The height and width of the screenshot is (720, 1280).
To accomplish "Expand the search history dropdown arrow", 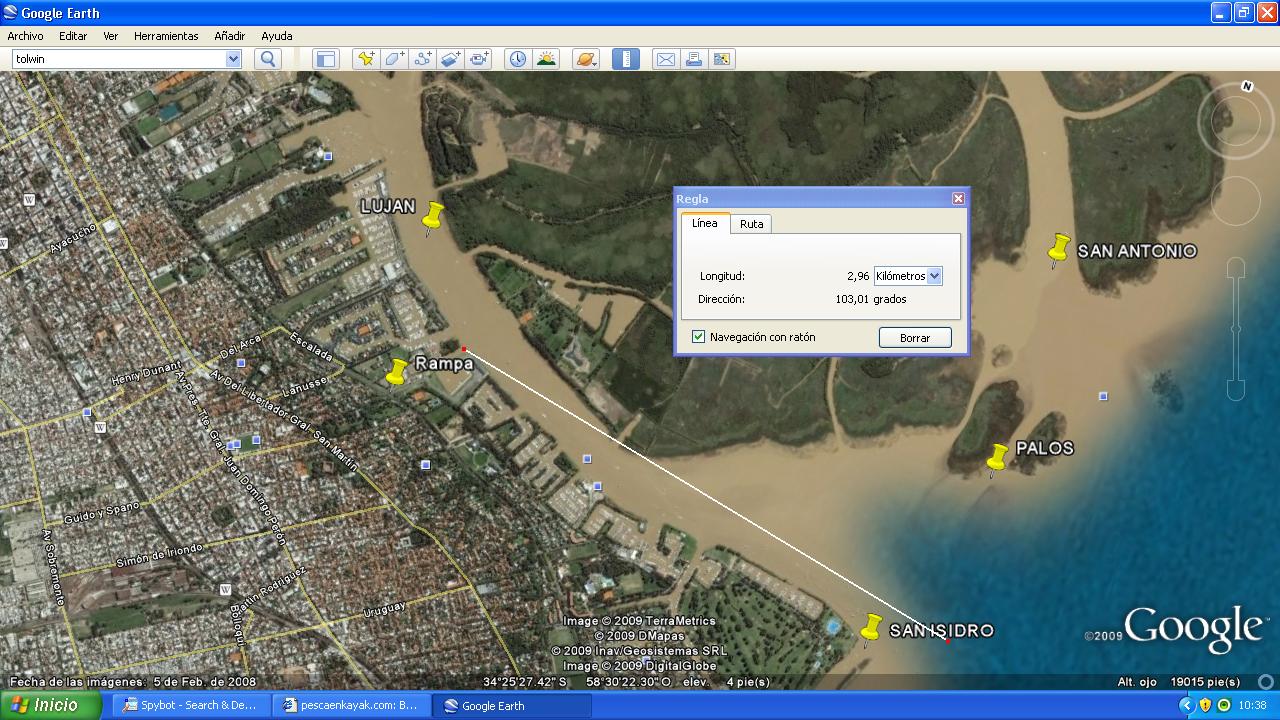I will [x=233, y=59].
